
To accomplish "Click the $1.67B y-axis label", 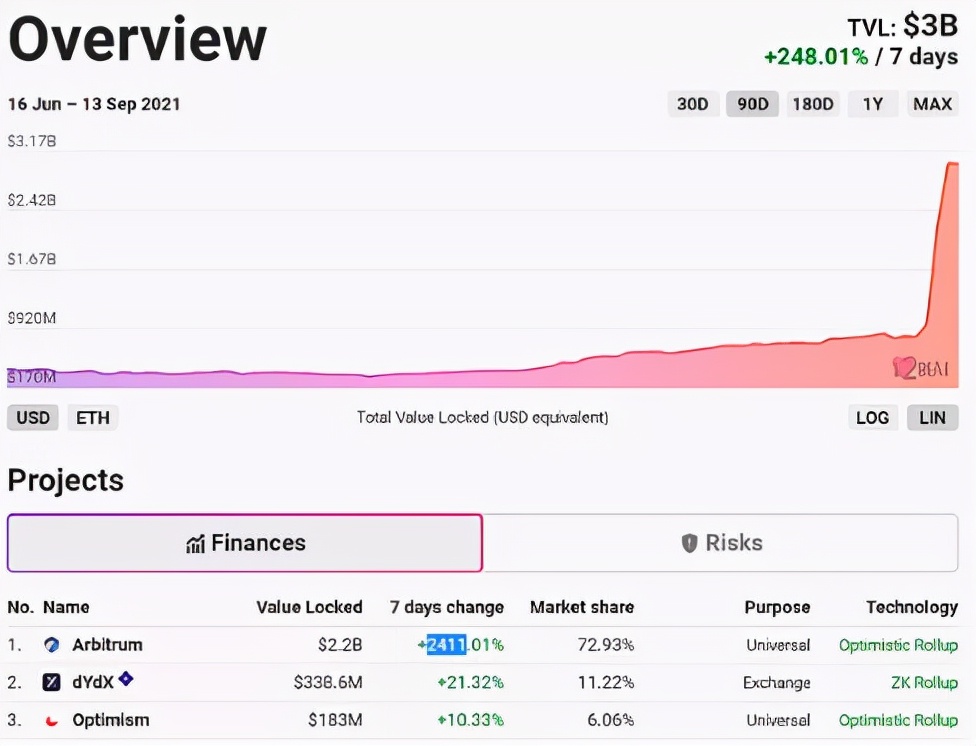I will click(x=32, y=258).
